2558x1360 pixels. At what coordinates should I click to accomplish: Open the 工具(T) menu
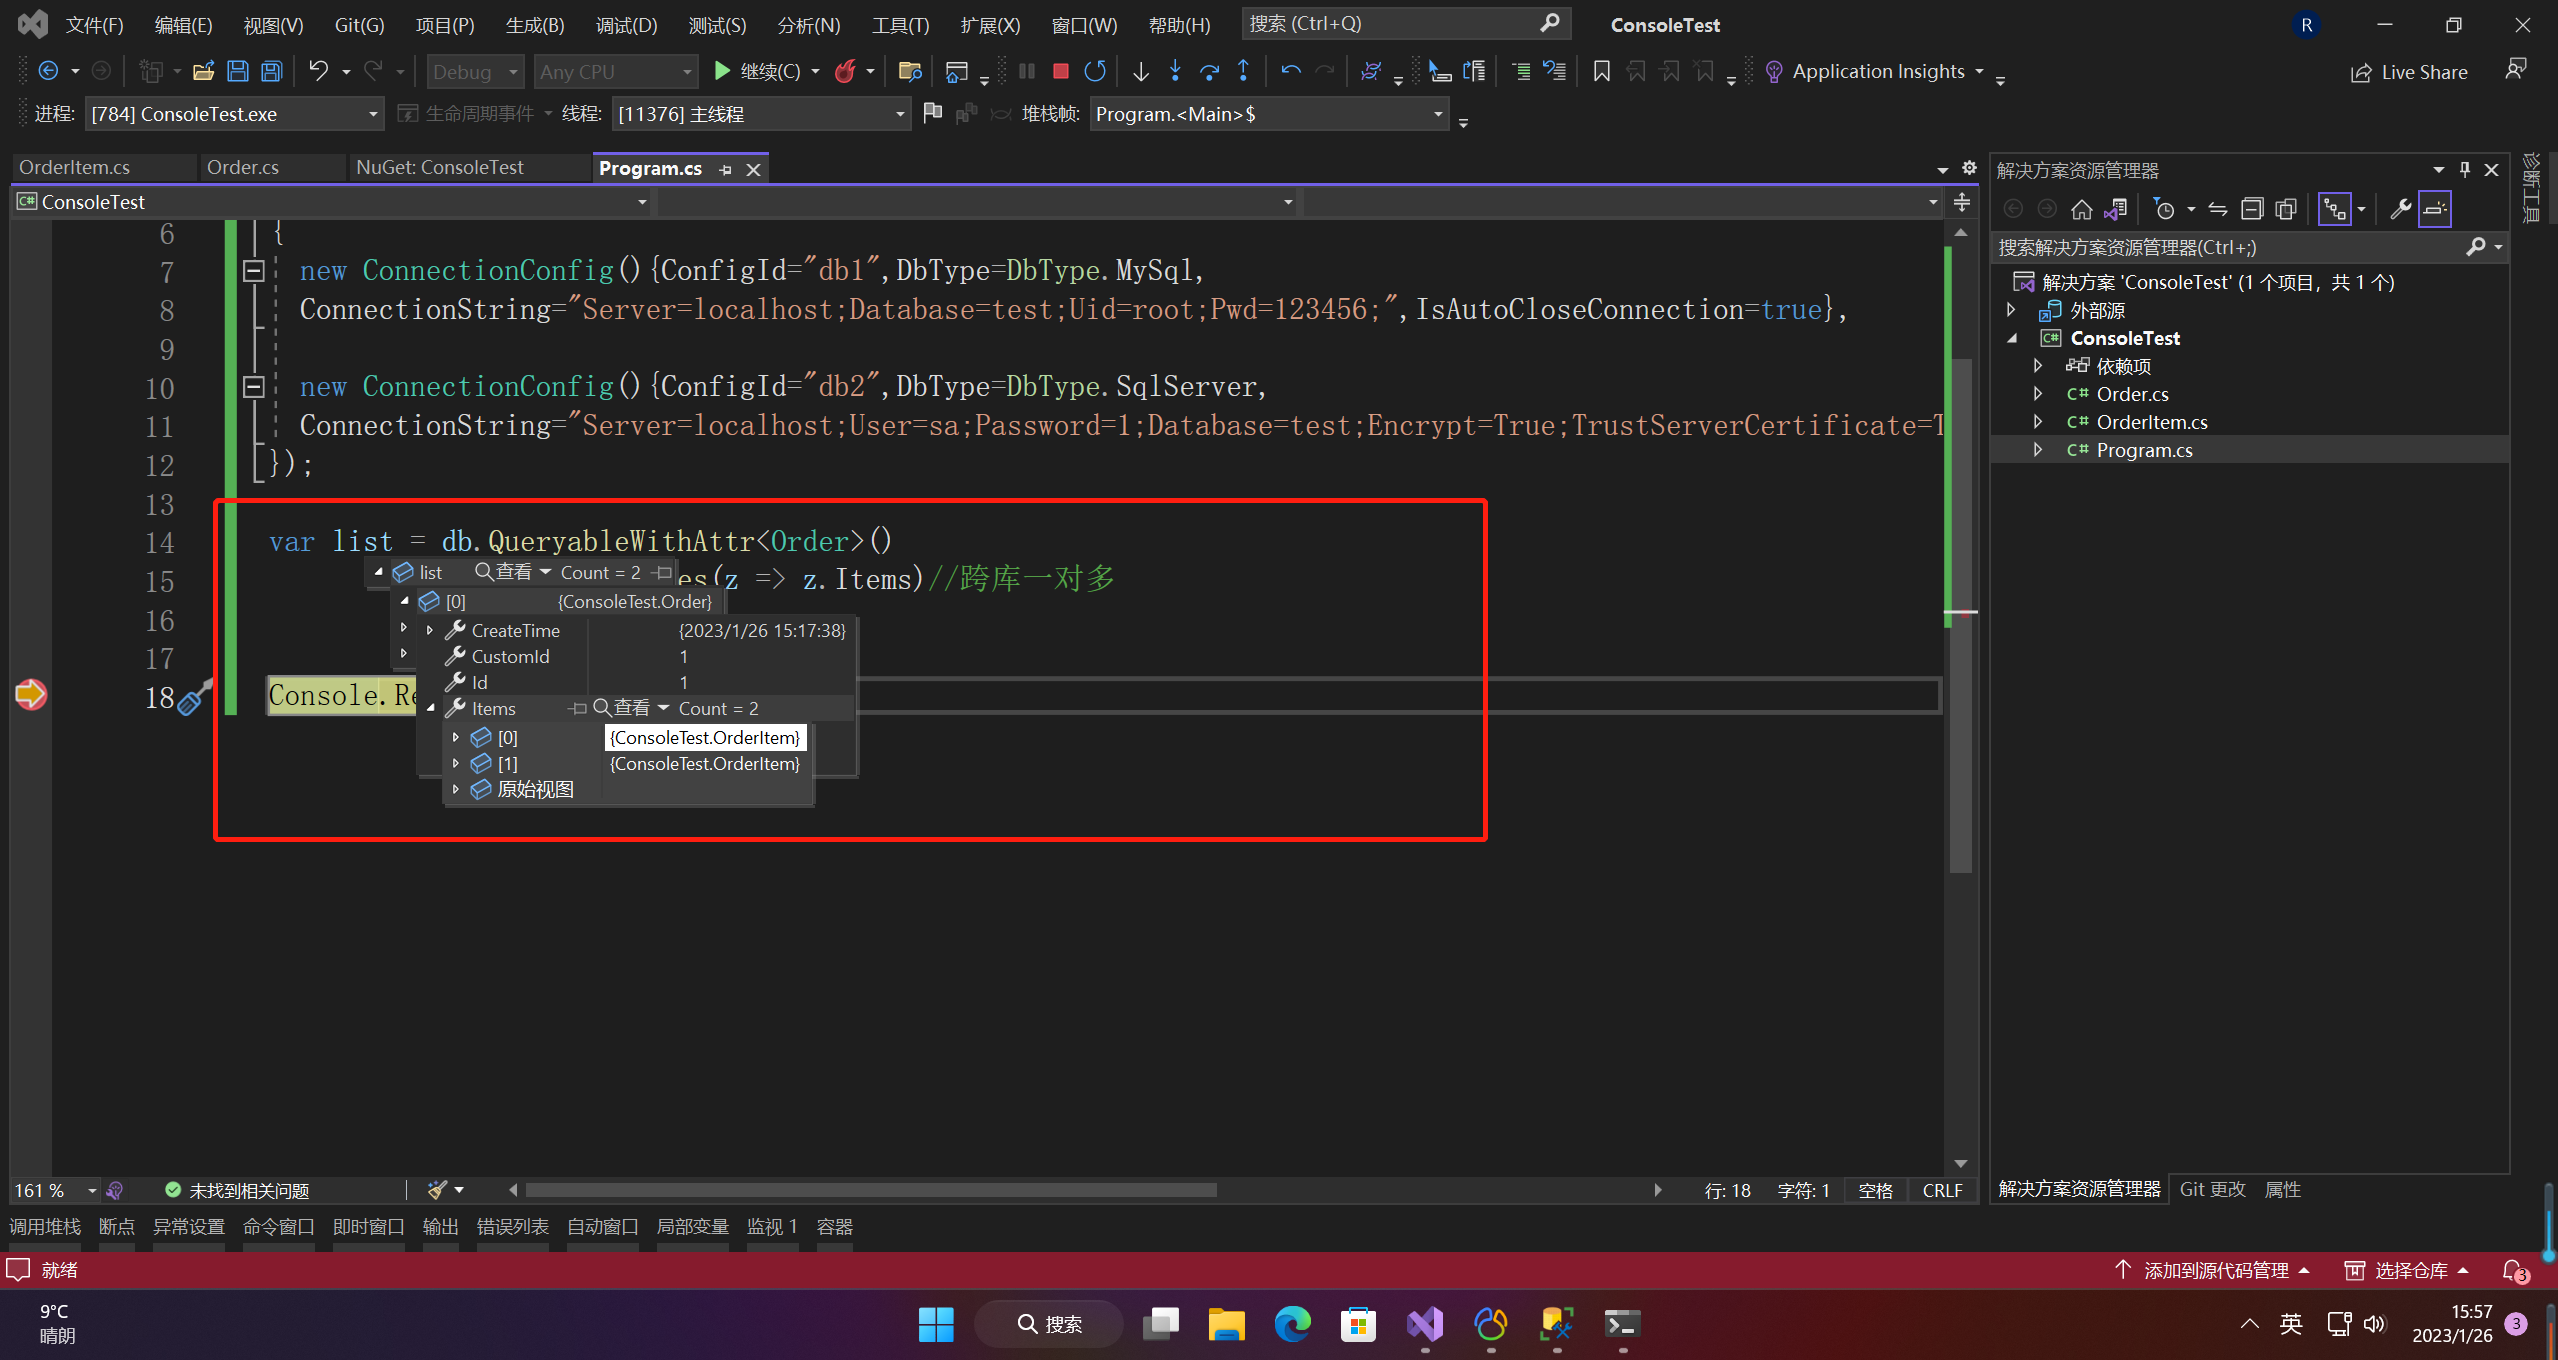coord(901,25)
